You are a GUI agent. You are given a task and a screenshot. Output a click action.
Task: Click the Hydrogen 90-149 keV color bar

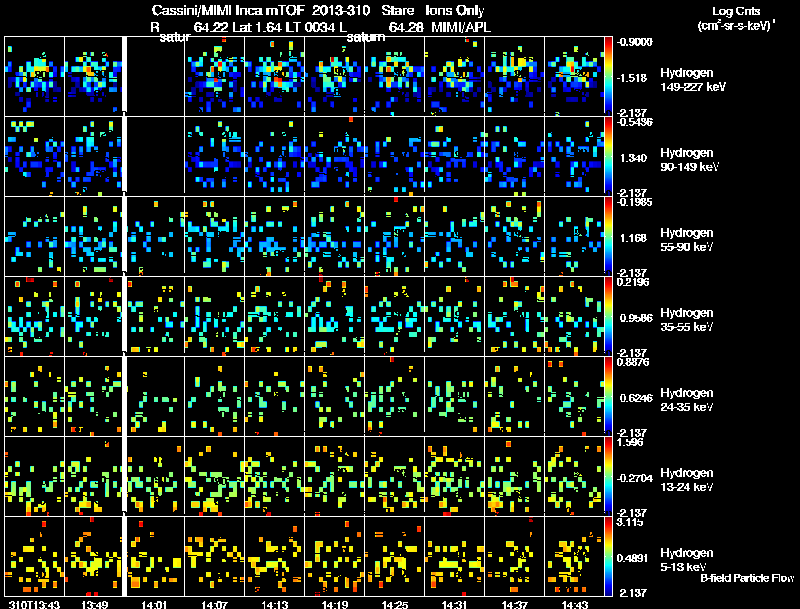click(x=608, y=156)
